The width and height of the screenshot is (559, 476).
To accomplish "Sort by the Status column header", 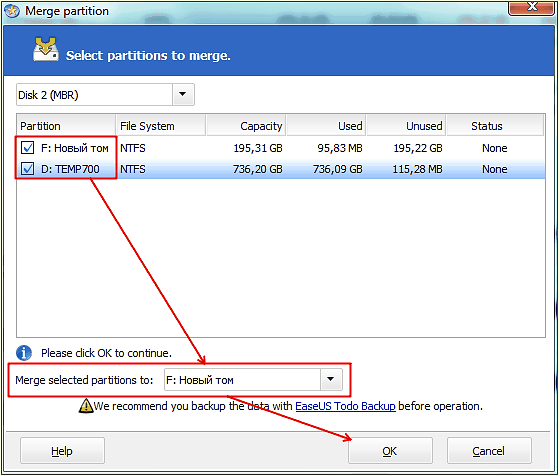I will (495, 126).
